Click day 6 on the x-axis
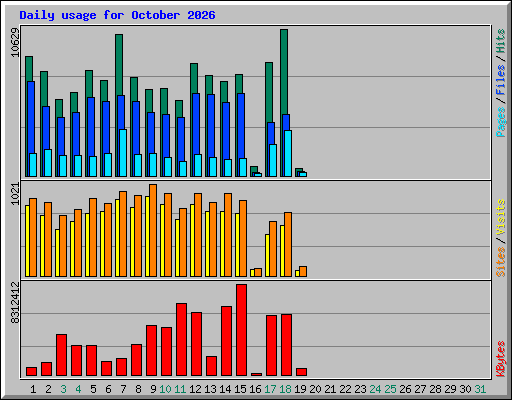Image resolution: width=512 pixels, height=400 pixels. pos(108,389)
